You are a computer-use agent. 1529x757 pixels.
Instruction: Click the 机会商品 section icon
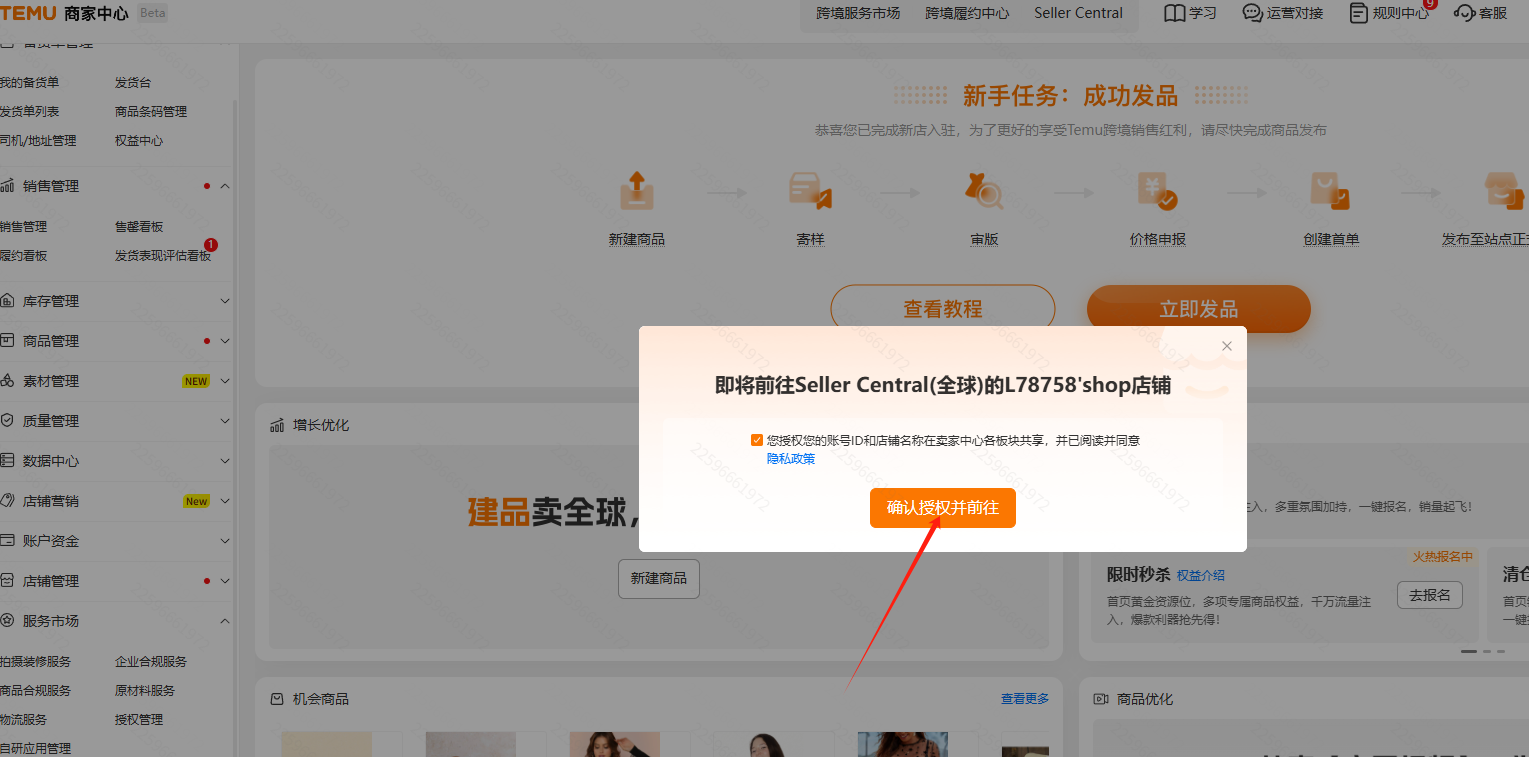[x=278, y=699]
